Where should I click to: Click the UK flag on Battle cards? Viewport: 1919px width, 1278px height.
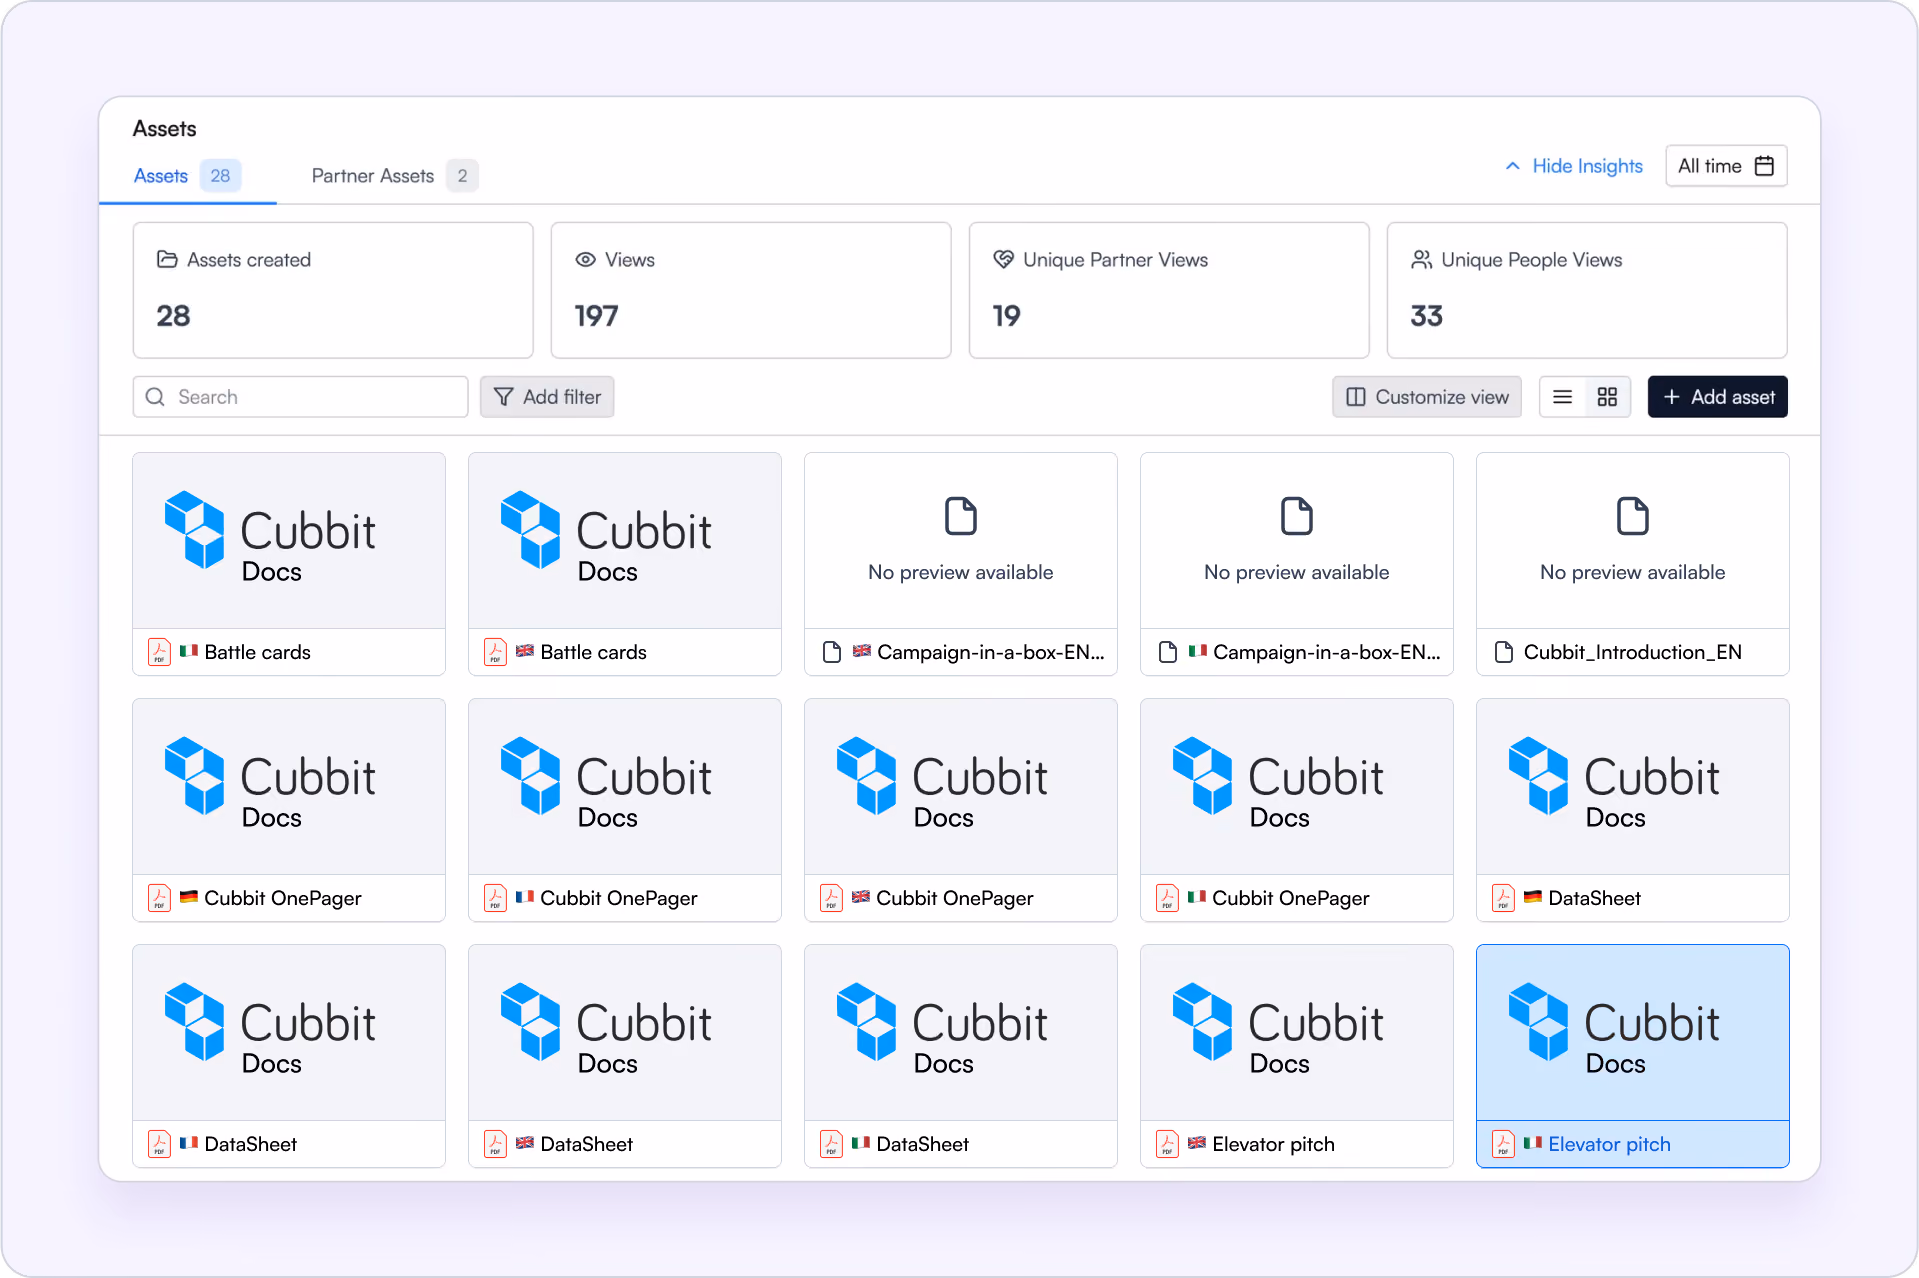pos(525,651)
